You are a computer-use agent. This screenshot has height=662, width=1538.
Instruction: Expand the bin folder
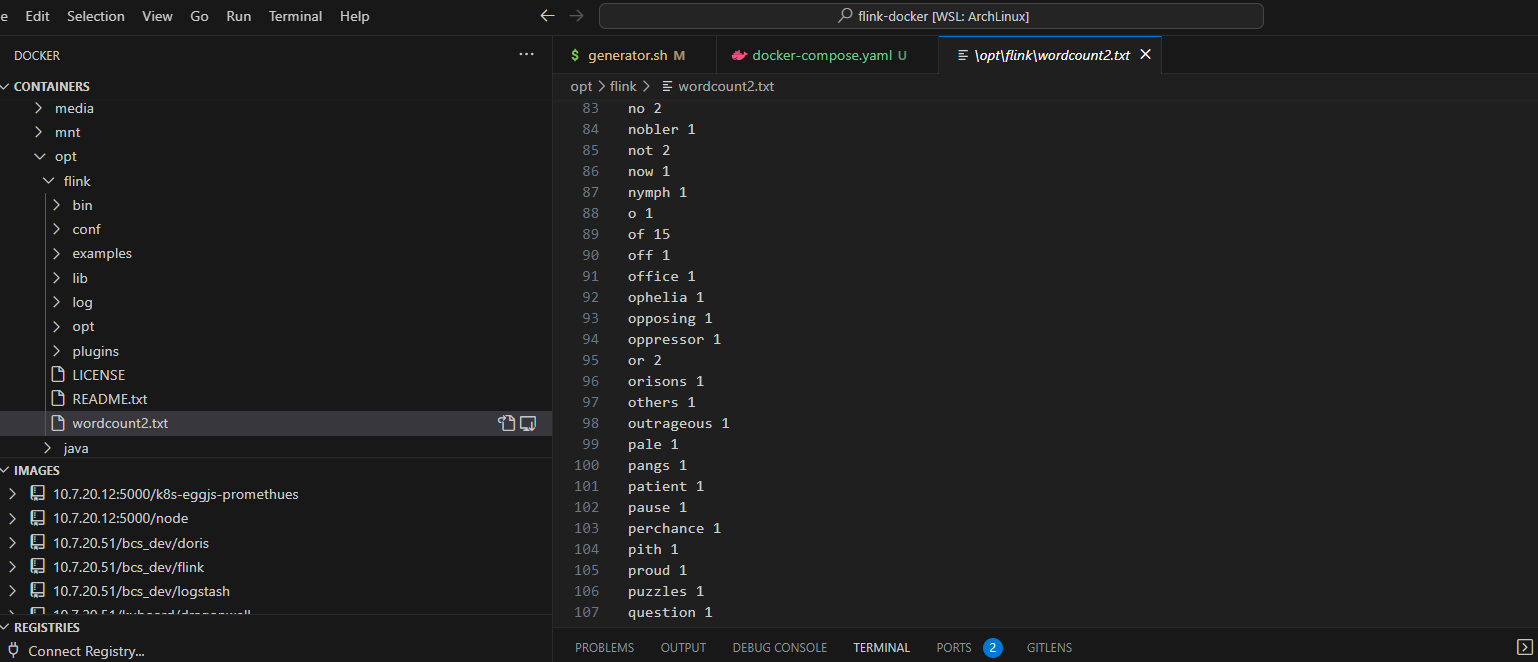(57, 205)
